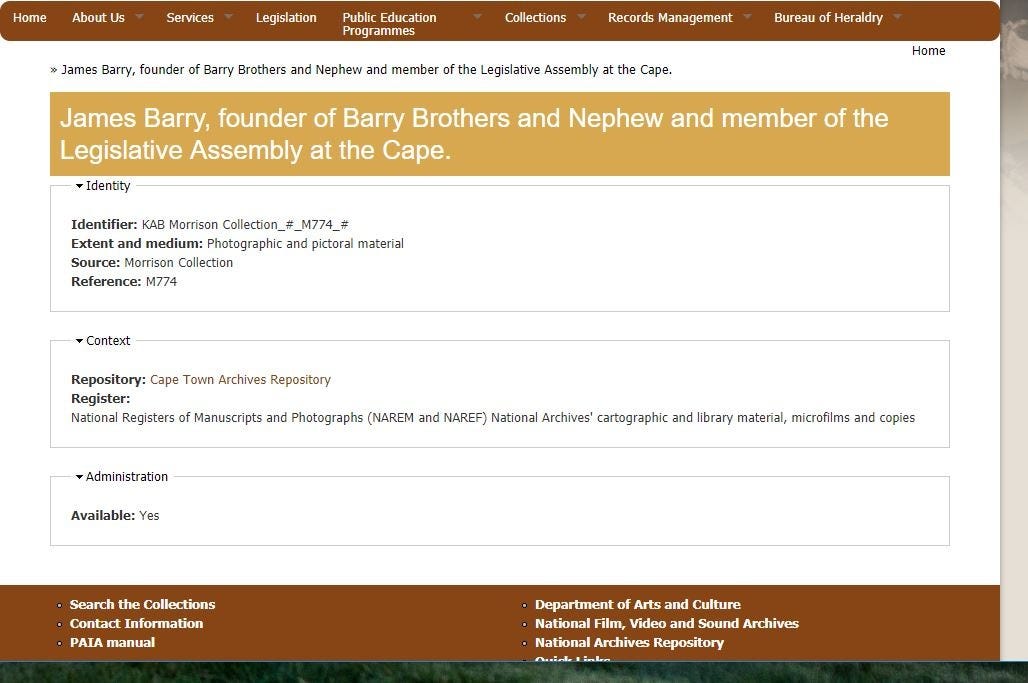Select the National Registers of Manuscripts register text

(492, 418)
